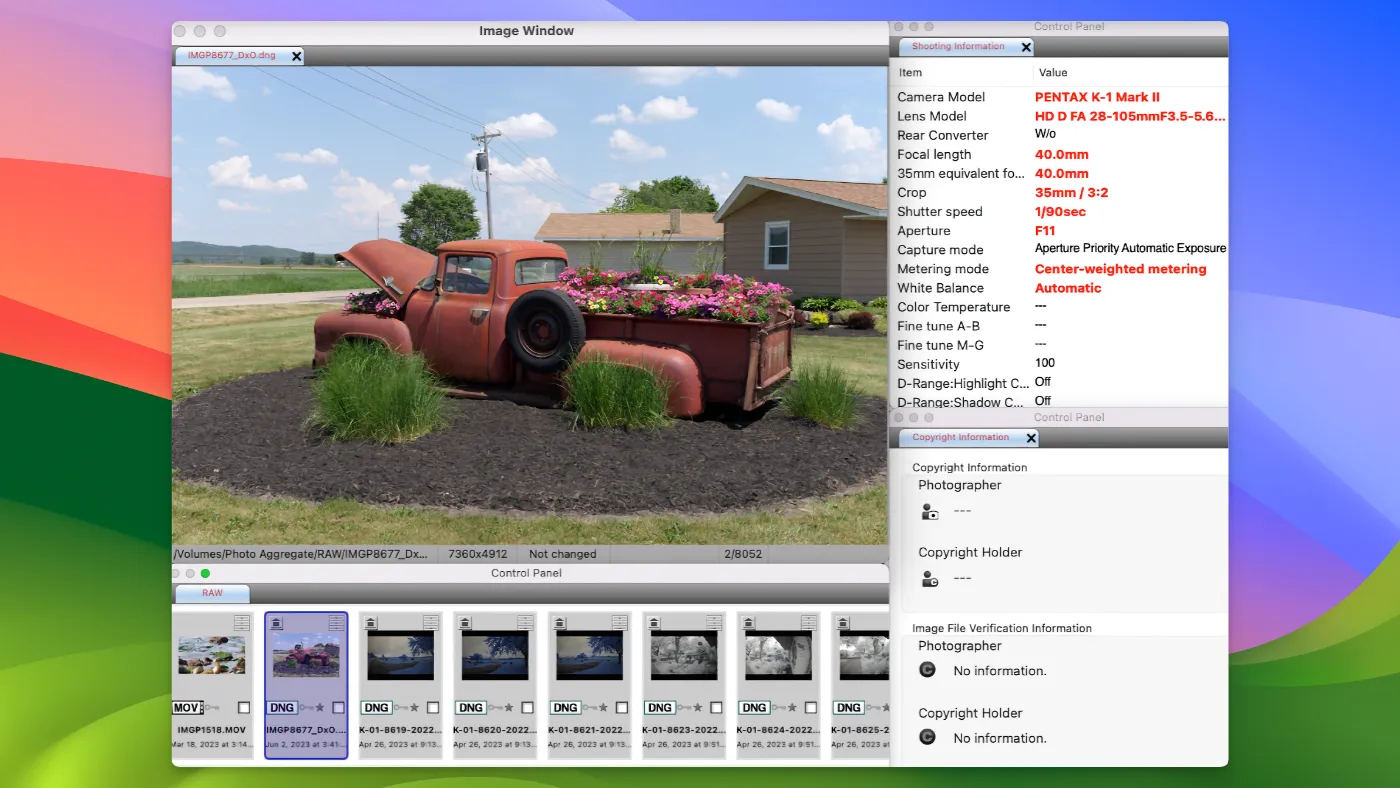Close the Copyright Information tab
Image resolution: width=1400 pixels, height=788 pixels.
pos(1031,438)
